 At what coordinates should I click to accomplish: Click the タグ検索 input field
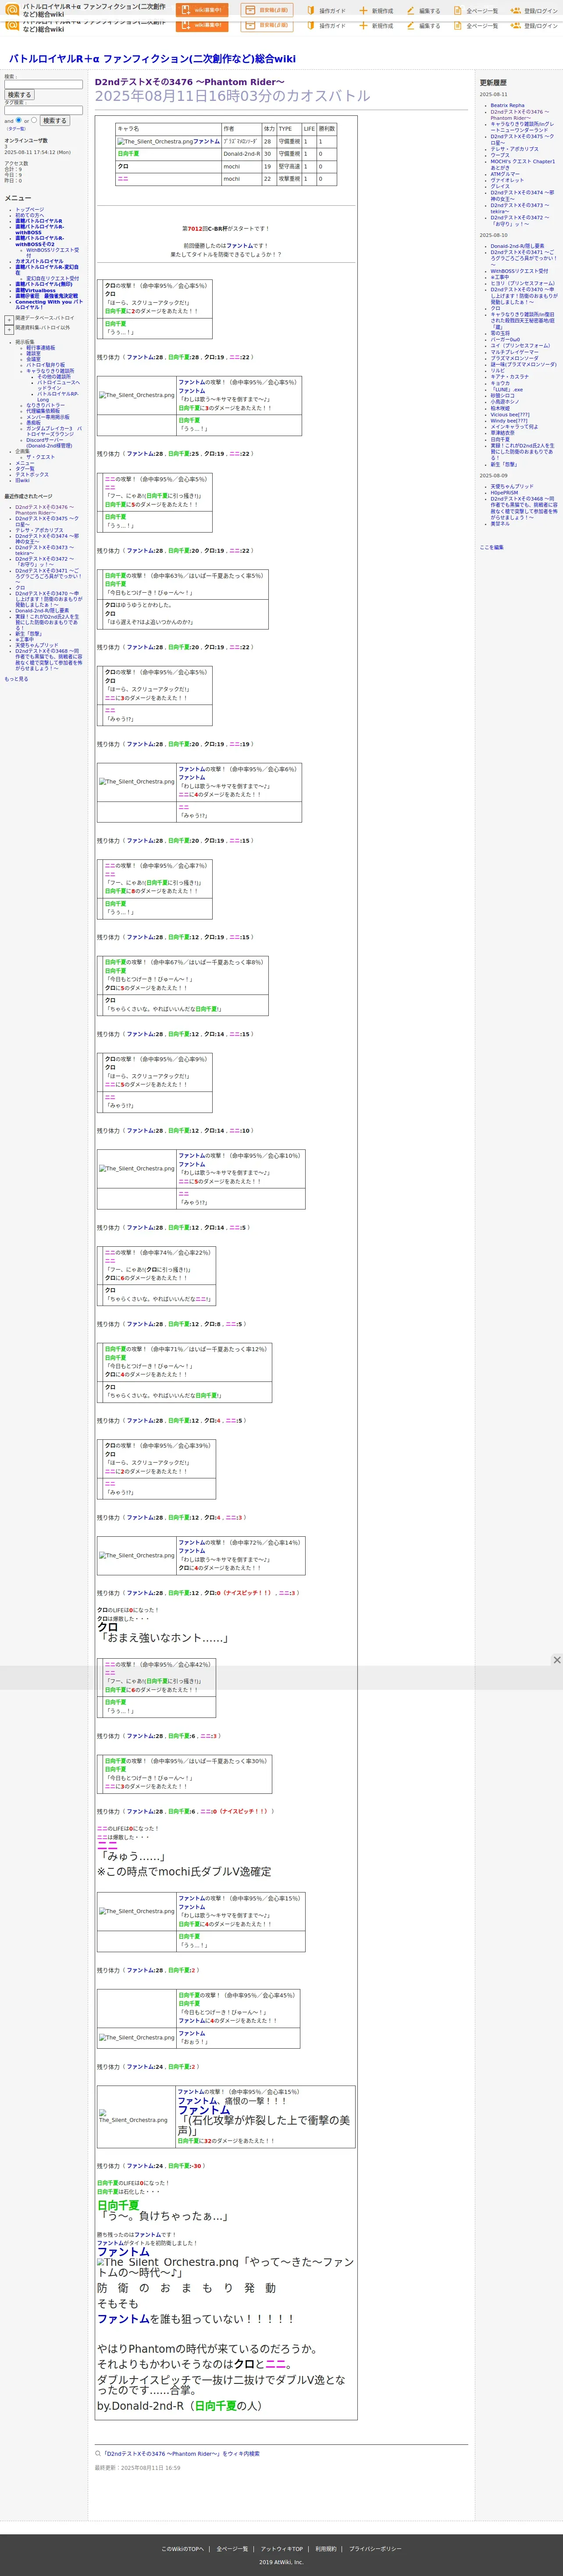tap(43, 110)
